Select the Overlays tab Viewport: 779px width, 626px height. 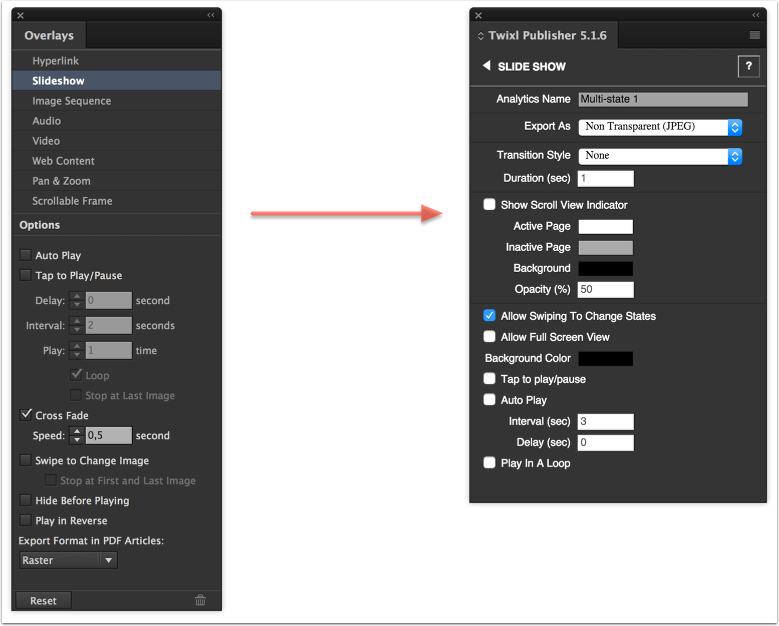49,35
